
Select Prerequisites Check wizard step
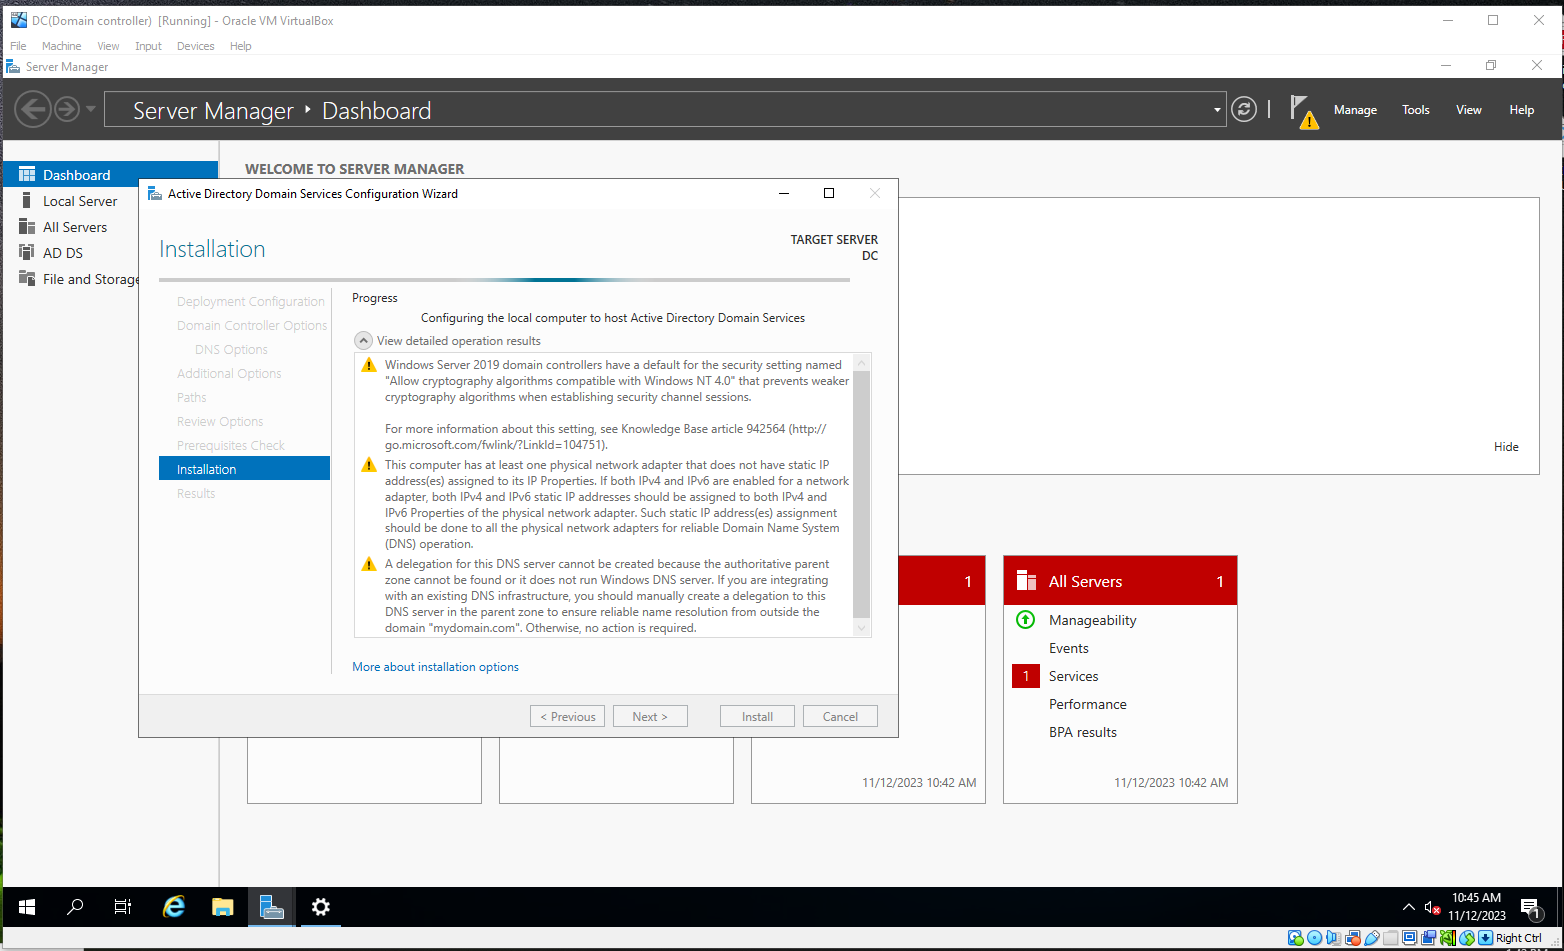tap(230, 445)
